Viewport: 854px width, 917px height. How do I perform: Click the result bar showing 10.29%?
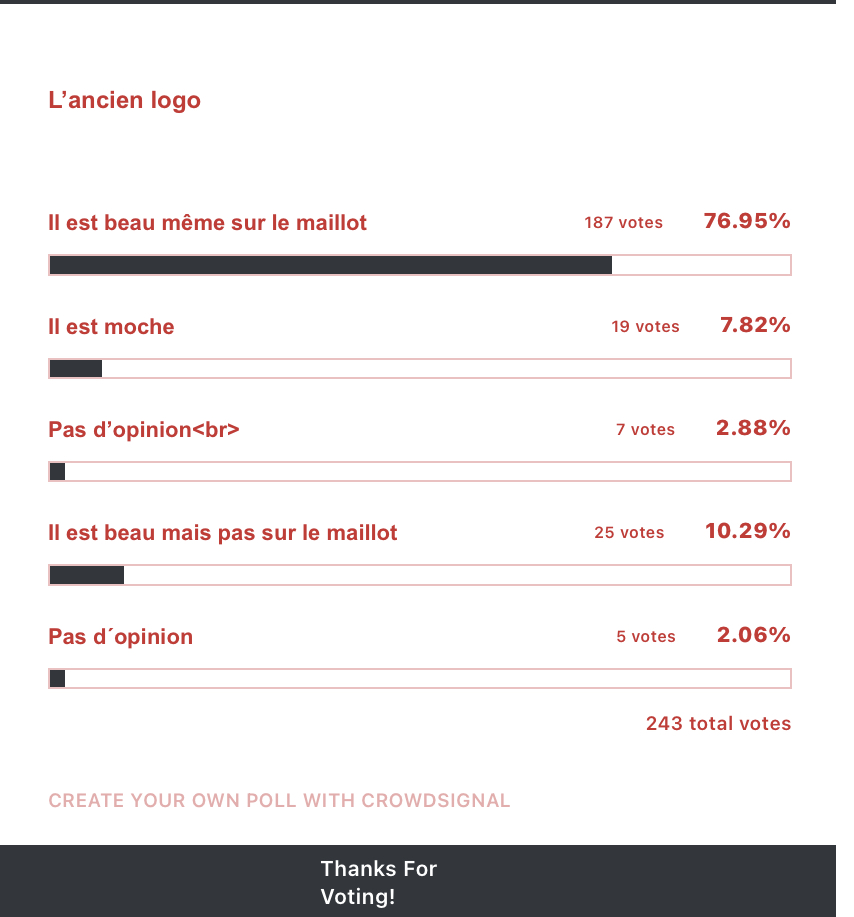coord(420,575)
